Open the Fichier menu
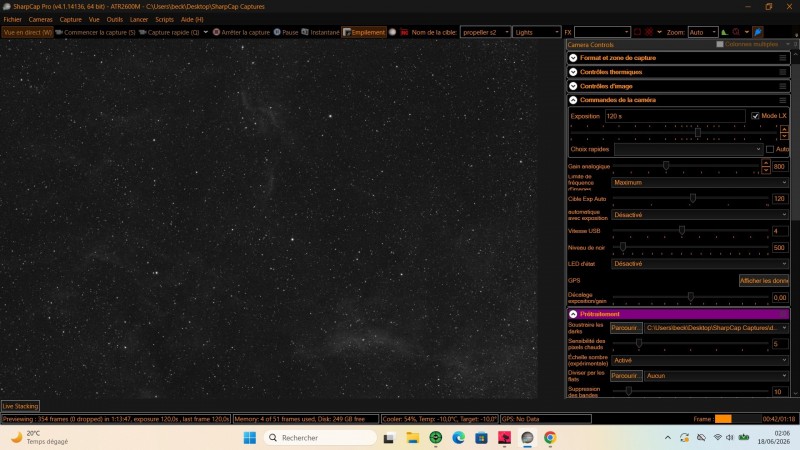The image size is (800, 450). point(13,19)
